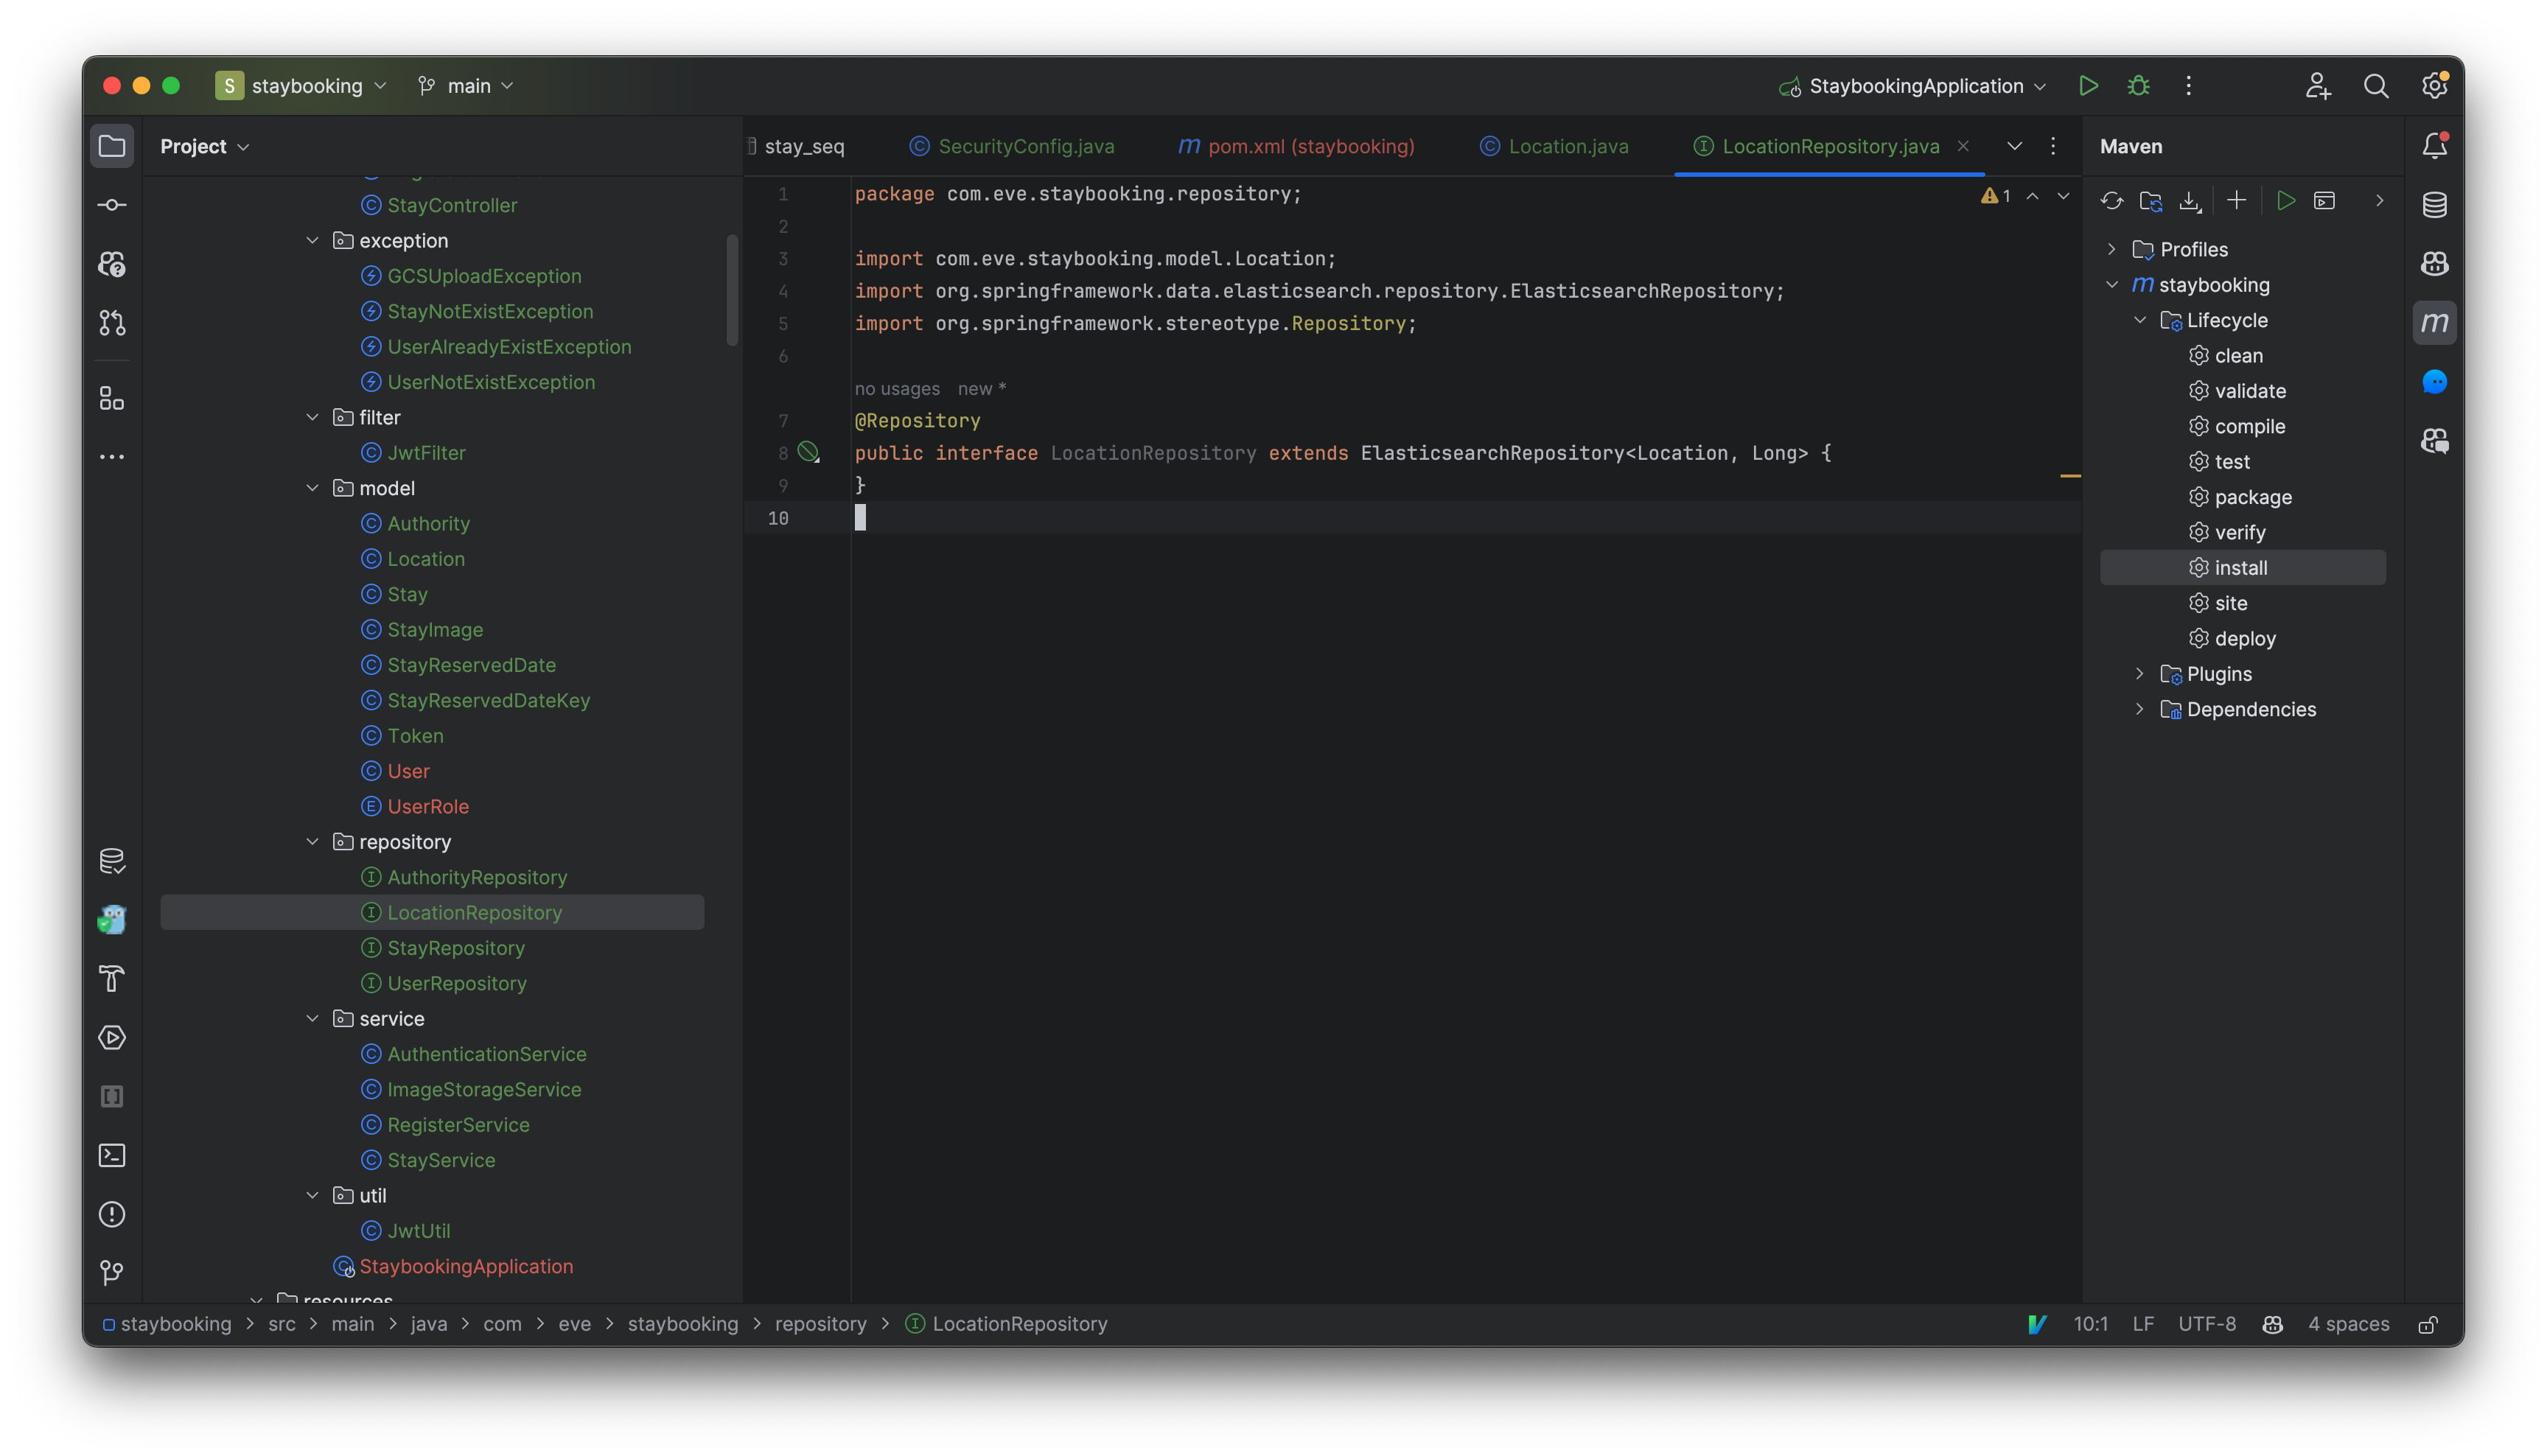Screen dimensions: 2547x1456
Task: Expand the Dependencies node in Maven panel
Action: (x=2140, y=709)
